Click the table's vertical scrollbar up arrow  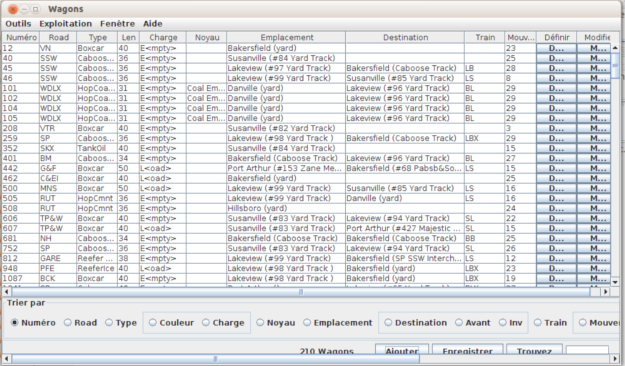pos(615,47)
